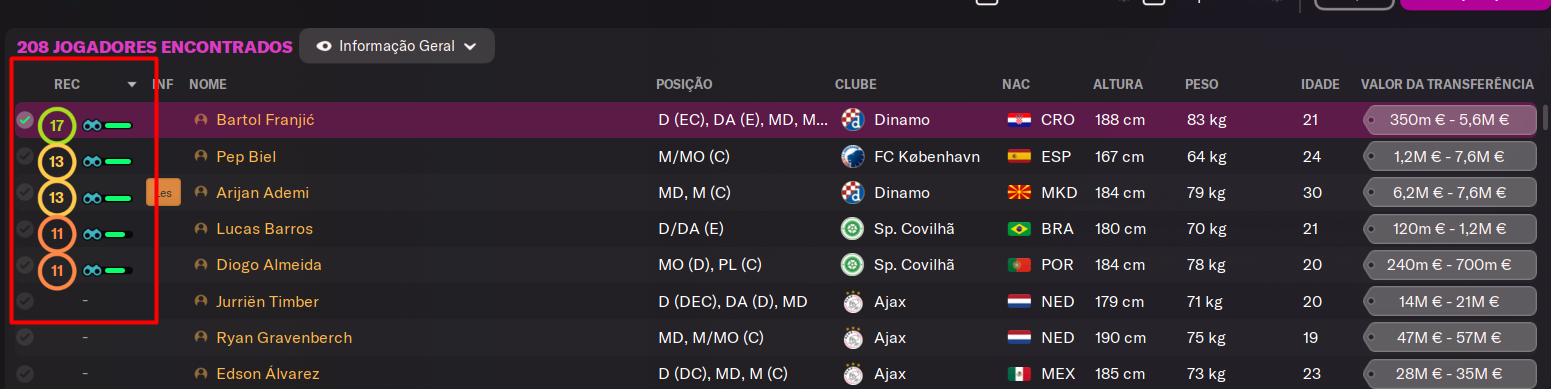Click the player icon beside Diogo Almeida's name
The image size is (1551, 389).
(201, 266)
